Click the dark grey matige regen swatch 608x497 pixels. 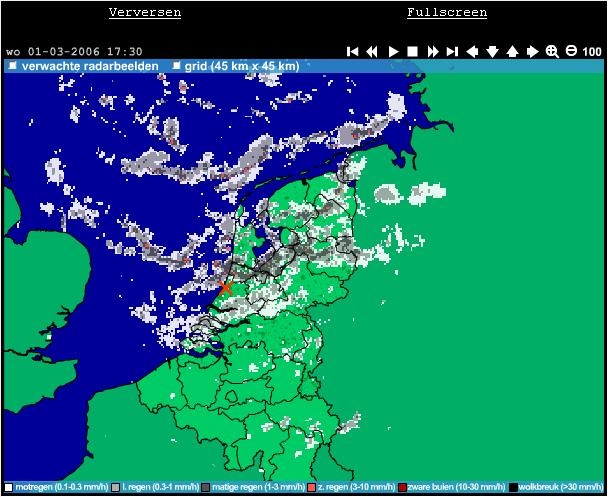(x=206, y=487)
